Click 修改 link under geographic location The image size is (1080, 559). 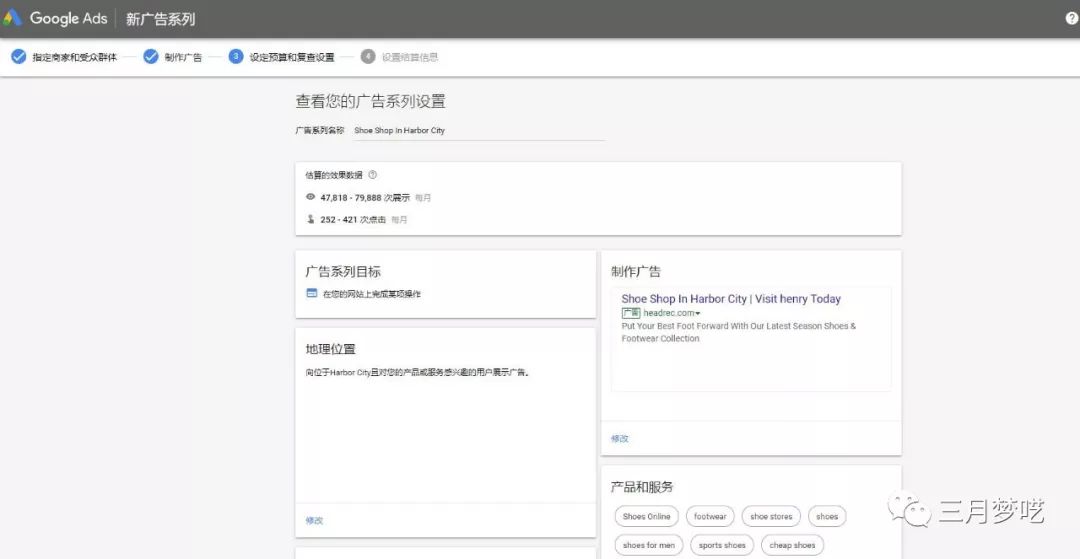point(314,520)
